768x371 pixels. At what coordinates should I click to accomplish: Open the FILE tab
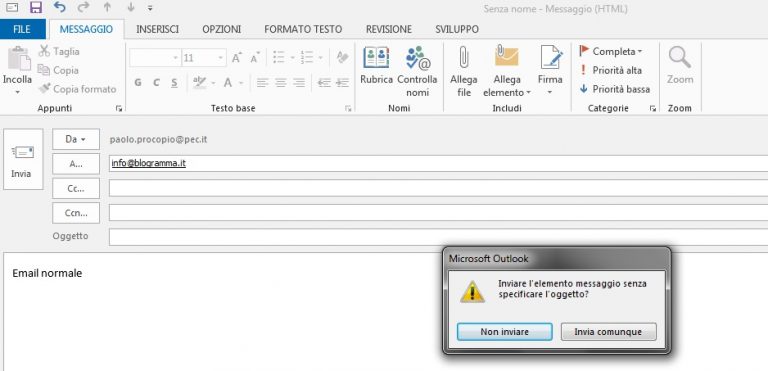point(22,29)
